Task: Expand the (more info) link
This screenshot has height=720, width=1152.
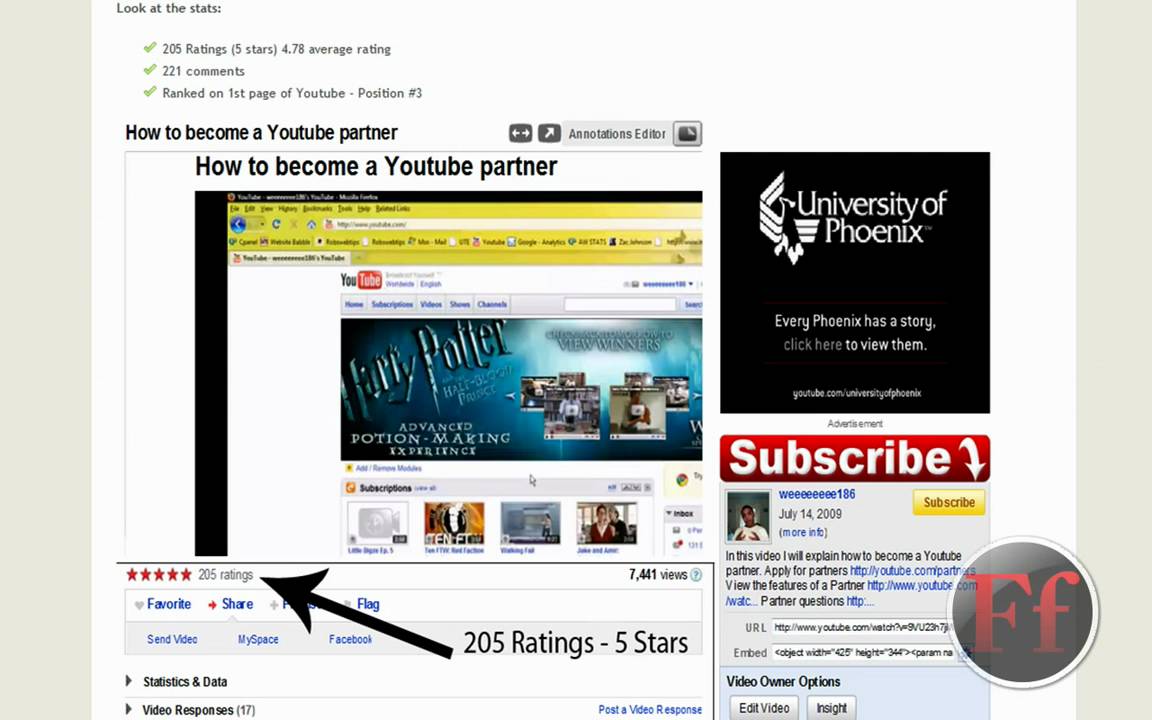Action: pos(803,532)
